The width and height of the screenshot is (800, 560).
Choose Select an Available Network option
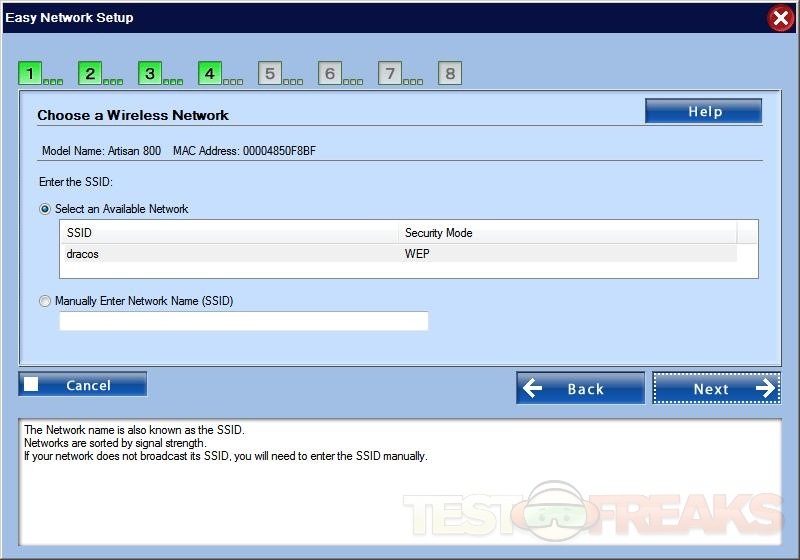point(45,209)
